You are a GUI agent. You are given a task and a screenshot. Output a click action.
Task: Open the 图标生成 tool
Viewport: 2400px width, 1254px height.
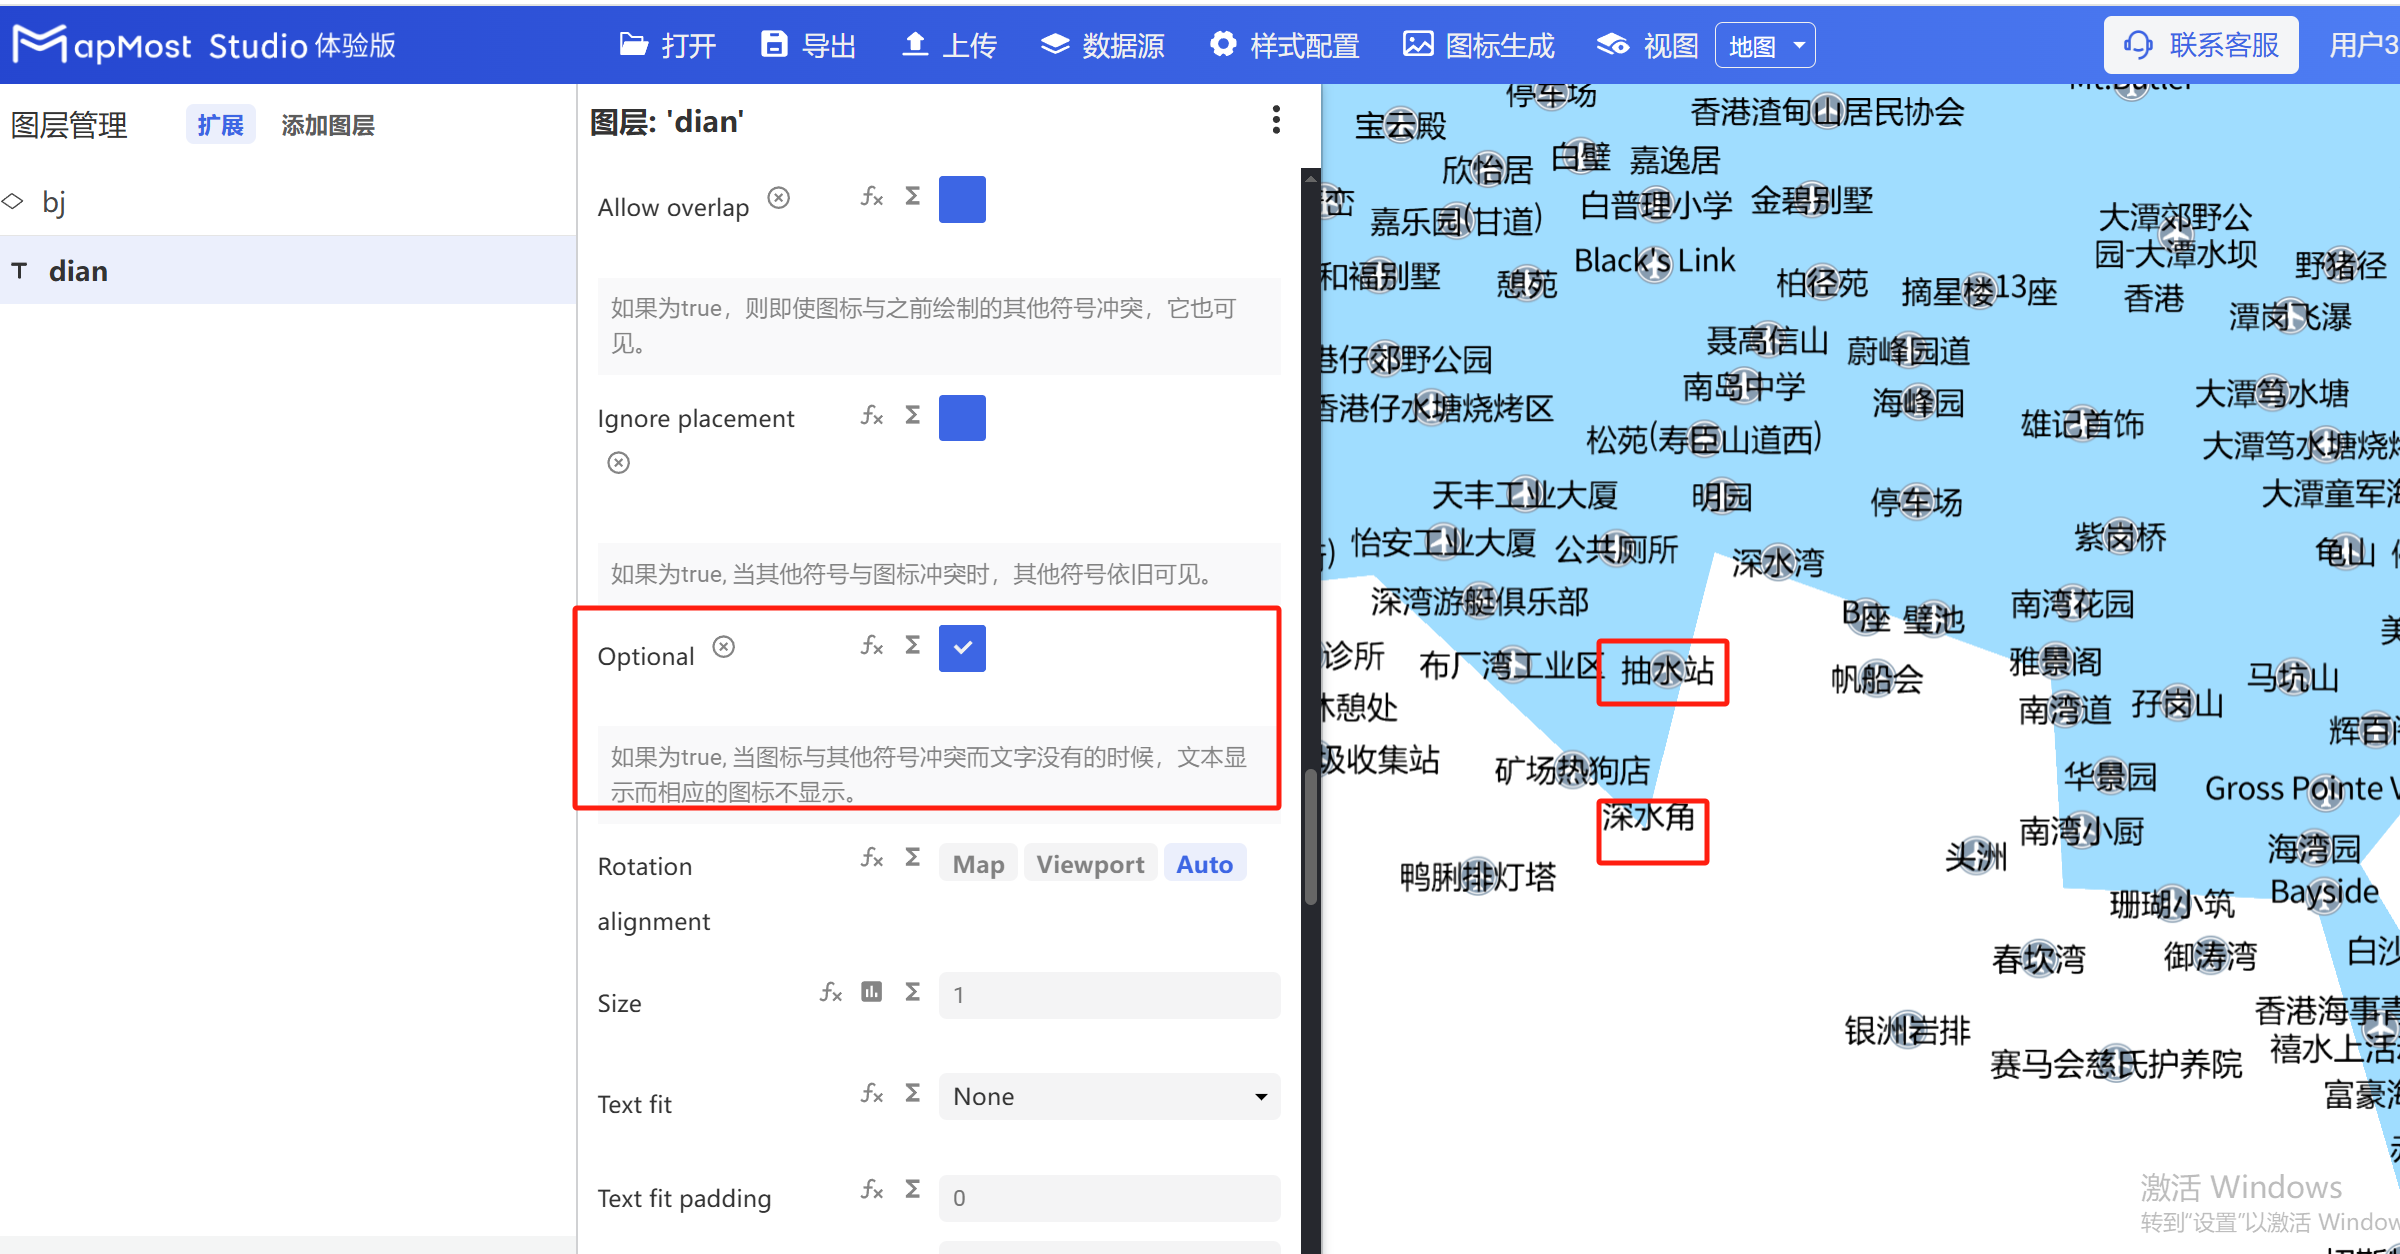coord(1477,44)
